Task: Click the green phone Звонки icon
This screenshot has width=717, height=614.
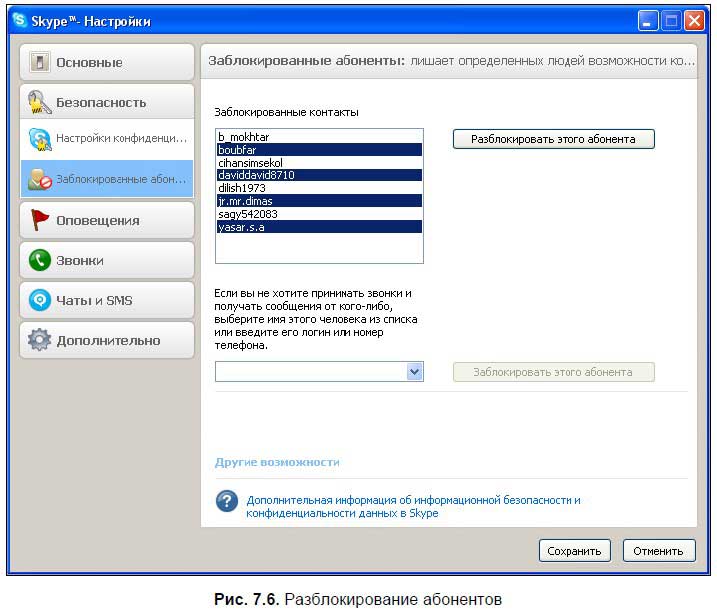Action: [x=40, y=260]
